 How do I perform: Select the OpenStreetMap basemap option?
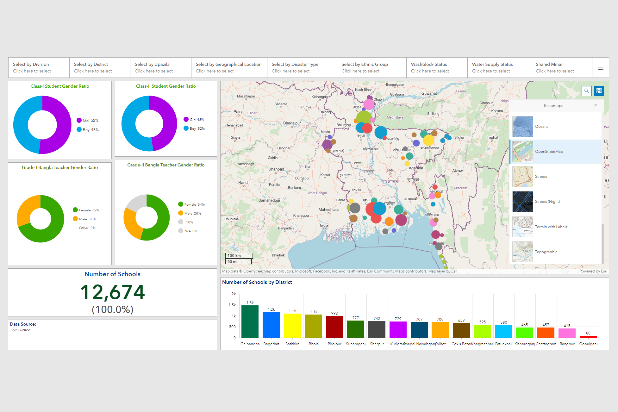tap(525, 151)
